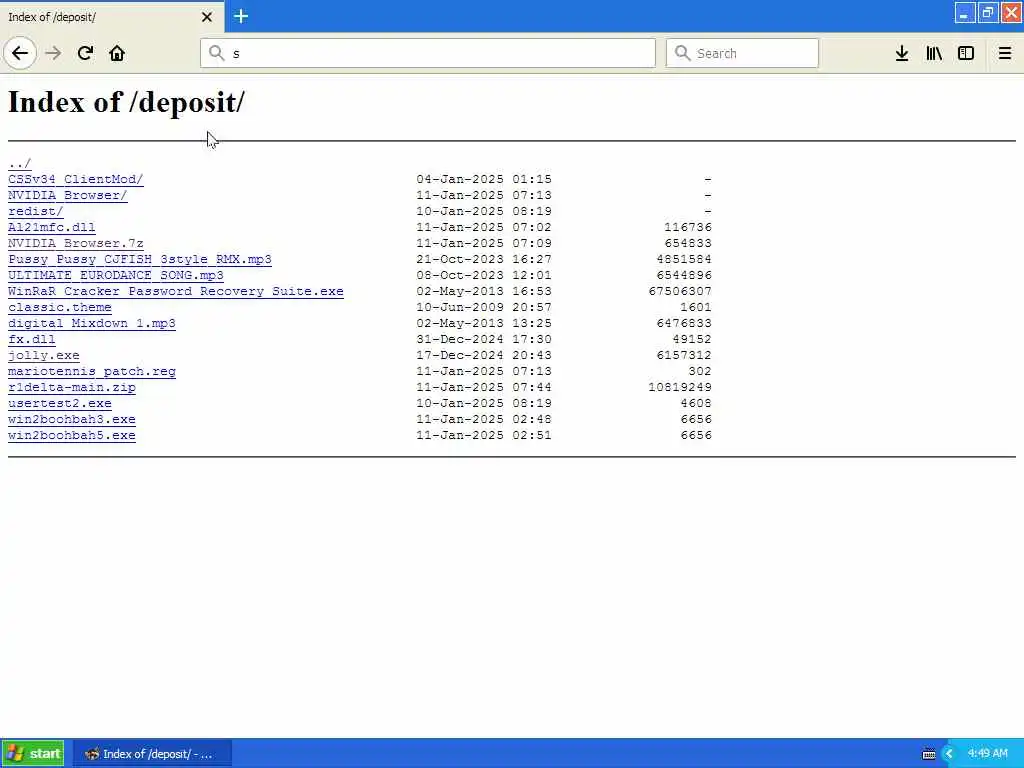The width and height of the screenshot is (1024, 768).
Task: Download WinRaR Cracker Password Recovery Suite.exe
Action: click(176, 291)
